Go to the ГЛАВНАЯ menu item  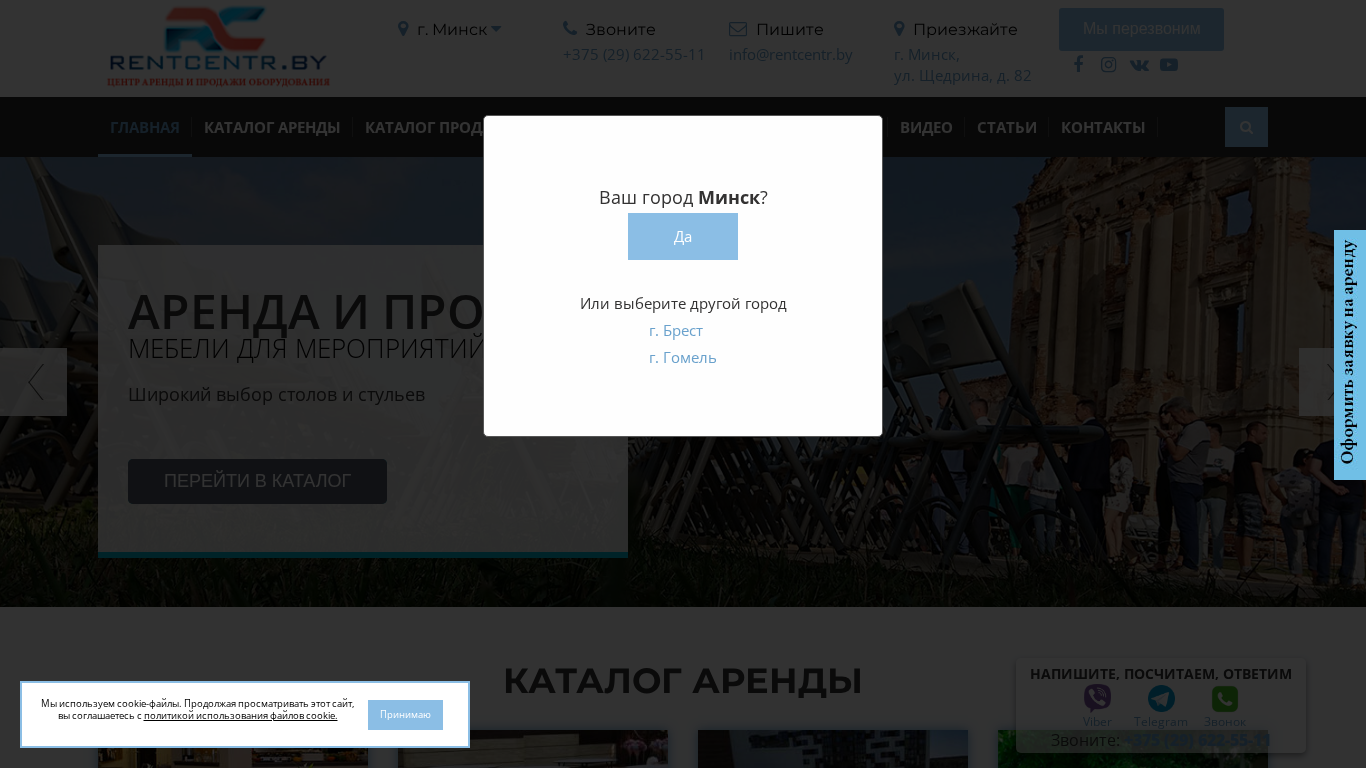tap(145, 127)
